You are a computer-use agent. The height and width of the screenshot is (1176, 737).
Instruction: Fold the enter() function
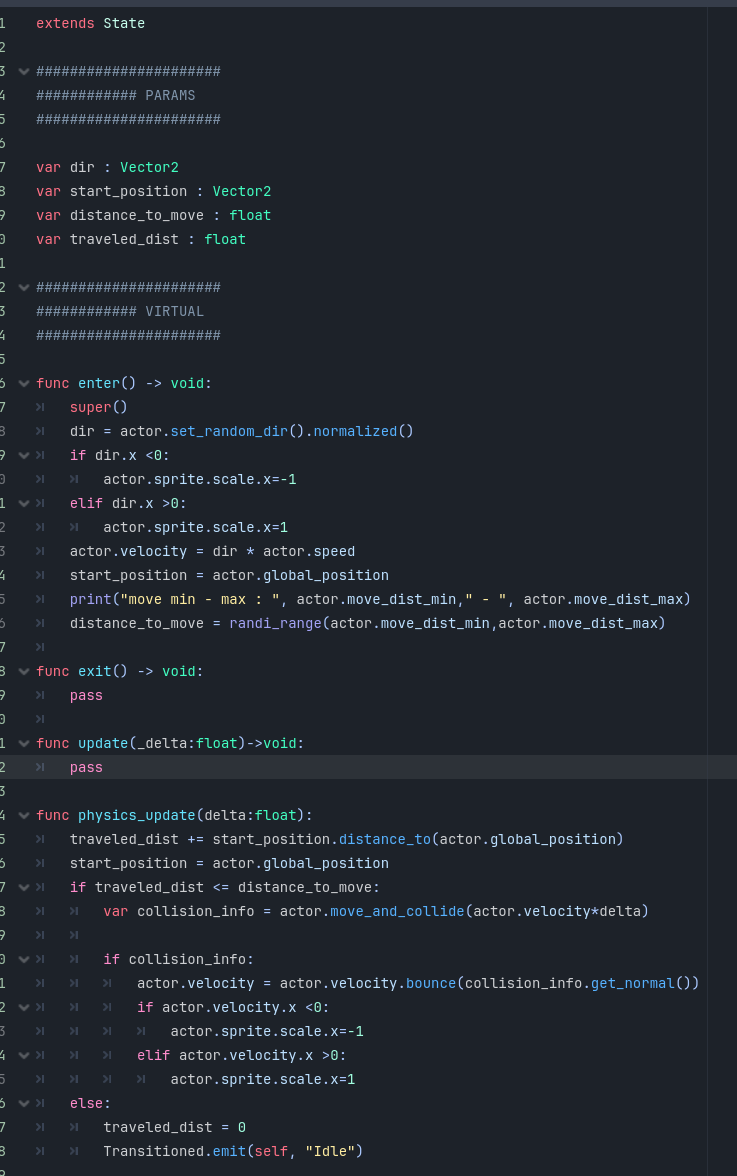pyautogui.click(x=24, y=383)
